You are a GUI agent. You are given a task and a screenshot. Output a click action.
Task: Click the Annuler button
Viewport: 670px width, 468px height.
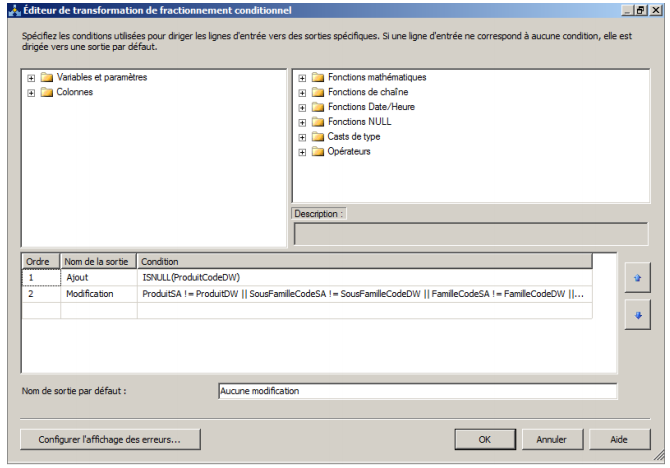point(551,439)
